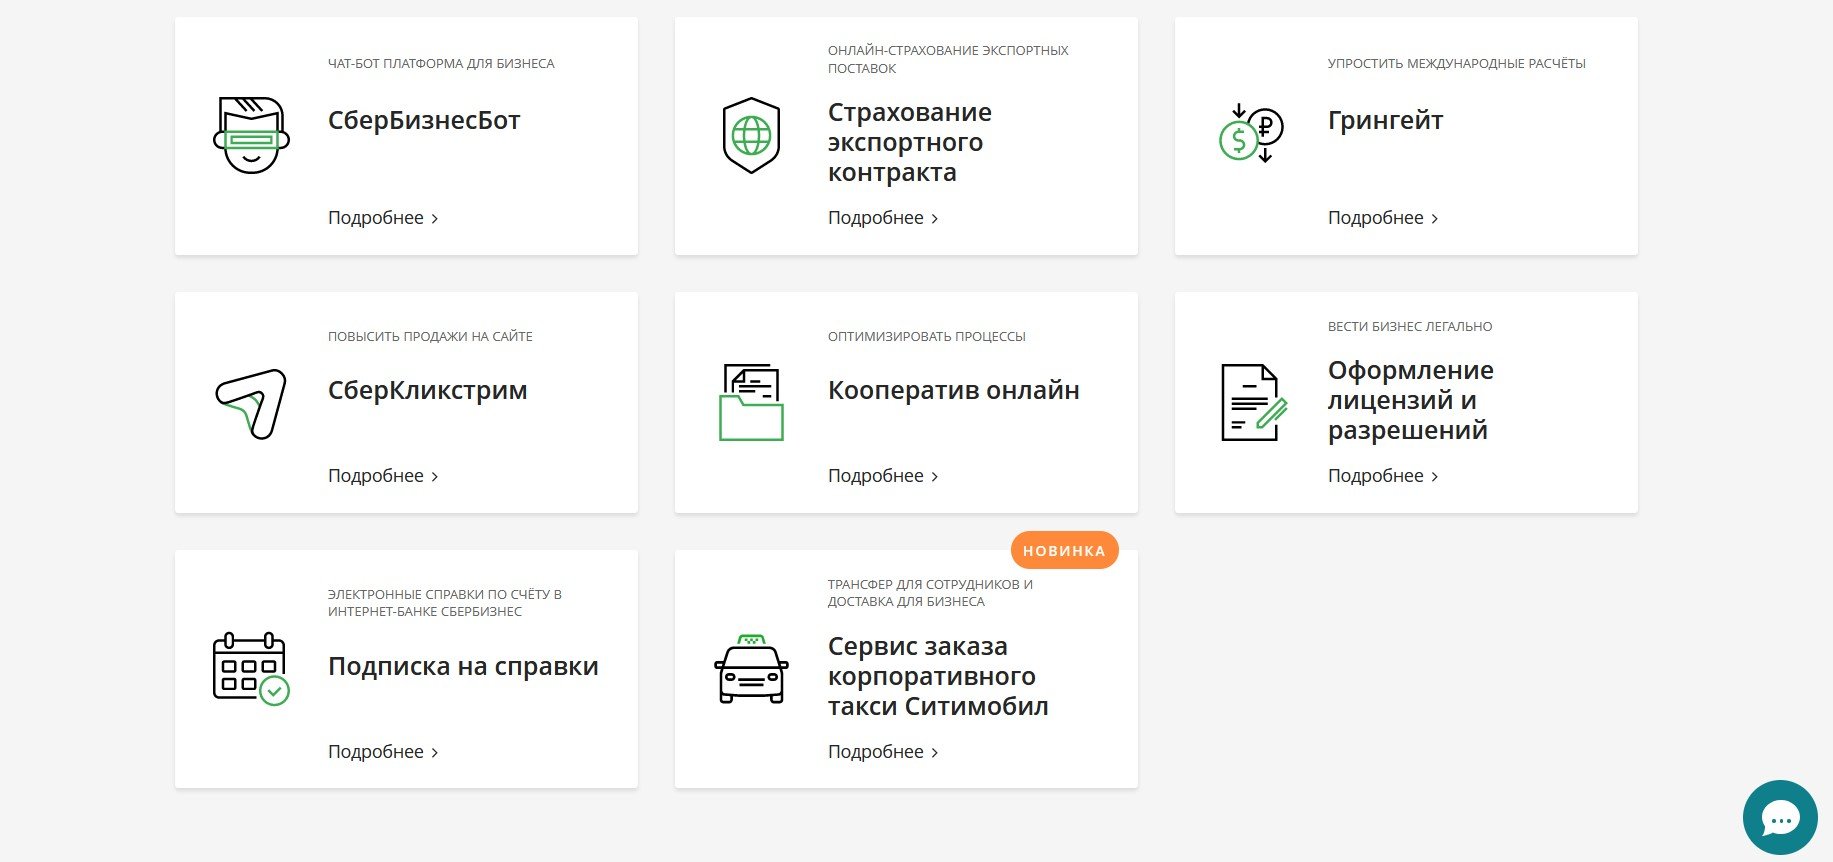The height and width of the screenshot is (862, 1833).
Task: Follow Подробнее link under Грингейт
Action: (1383, 218)
